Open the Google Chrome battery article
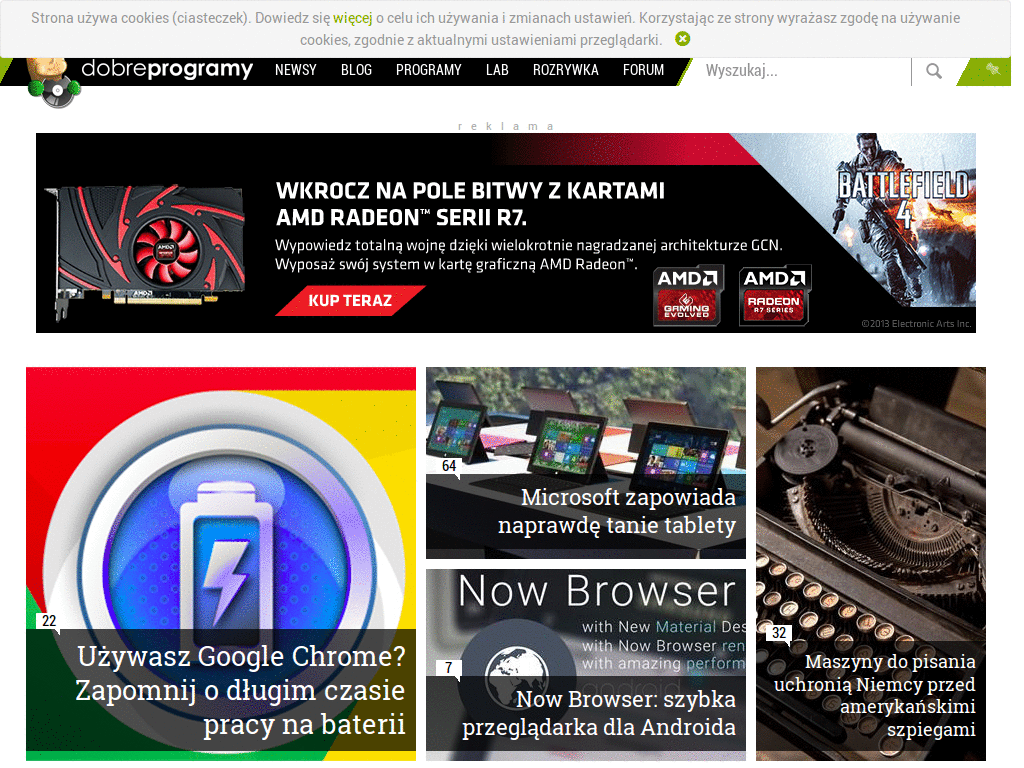 pyautogui.click(x=221, y=560)
